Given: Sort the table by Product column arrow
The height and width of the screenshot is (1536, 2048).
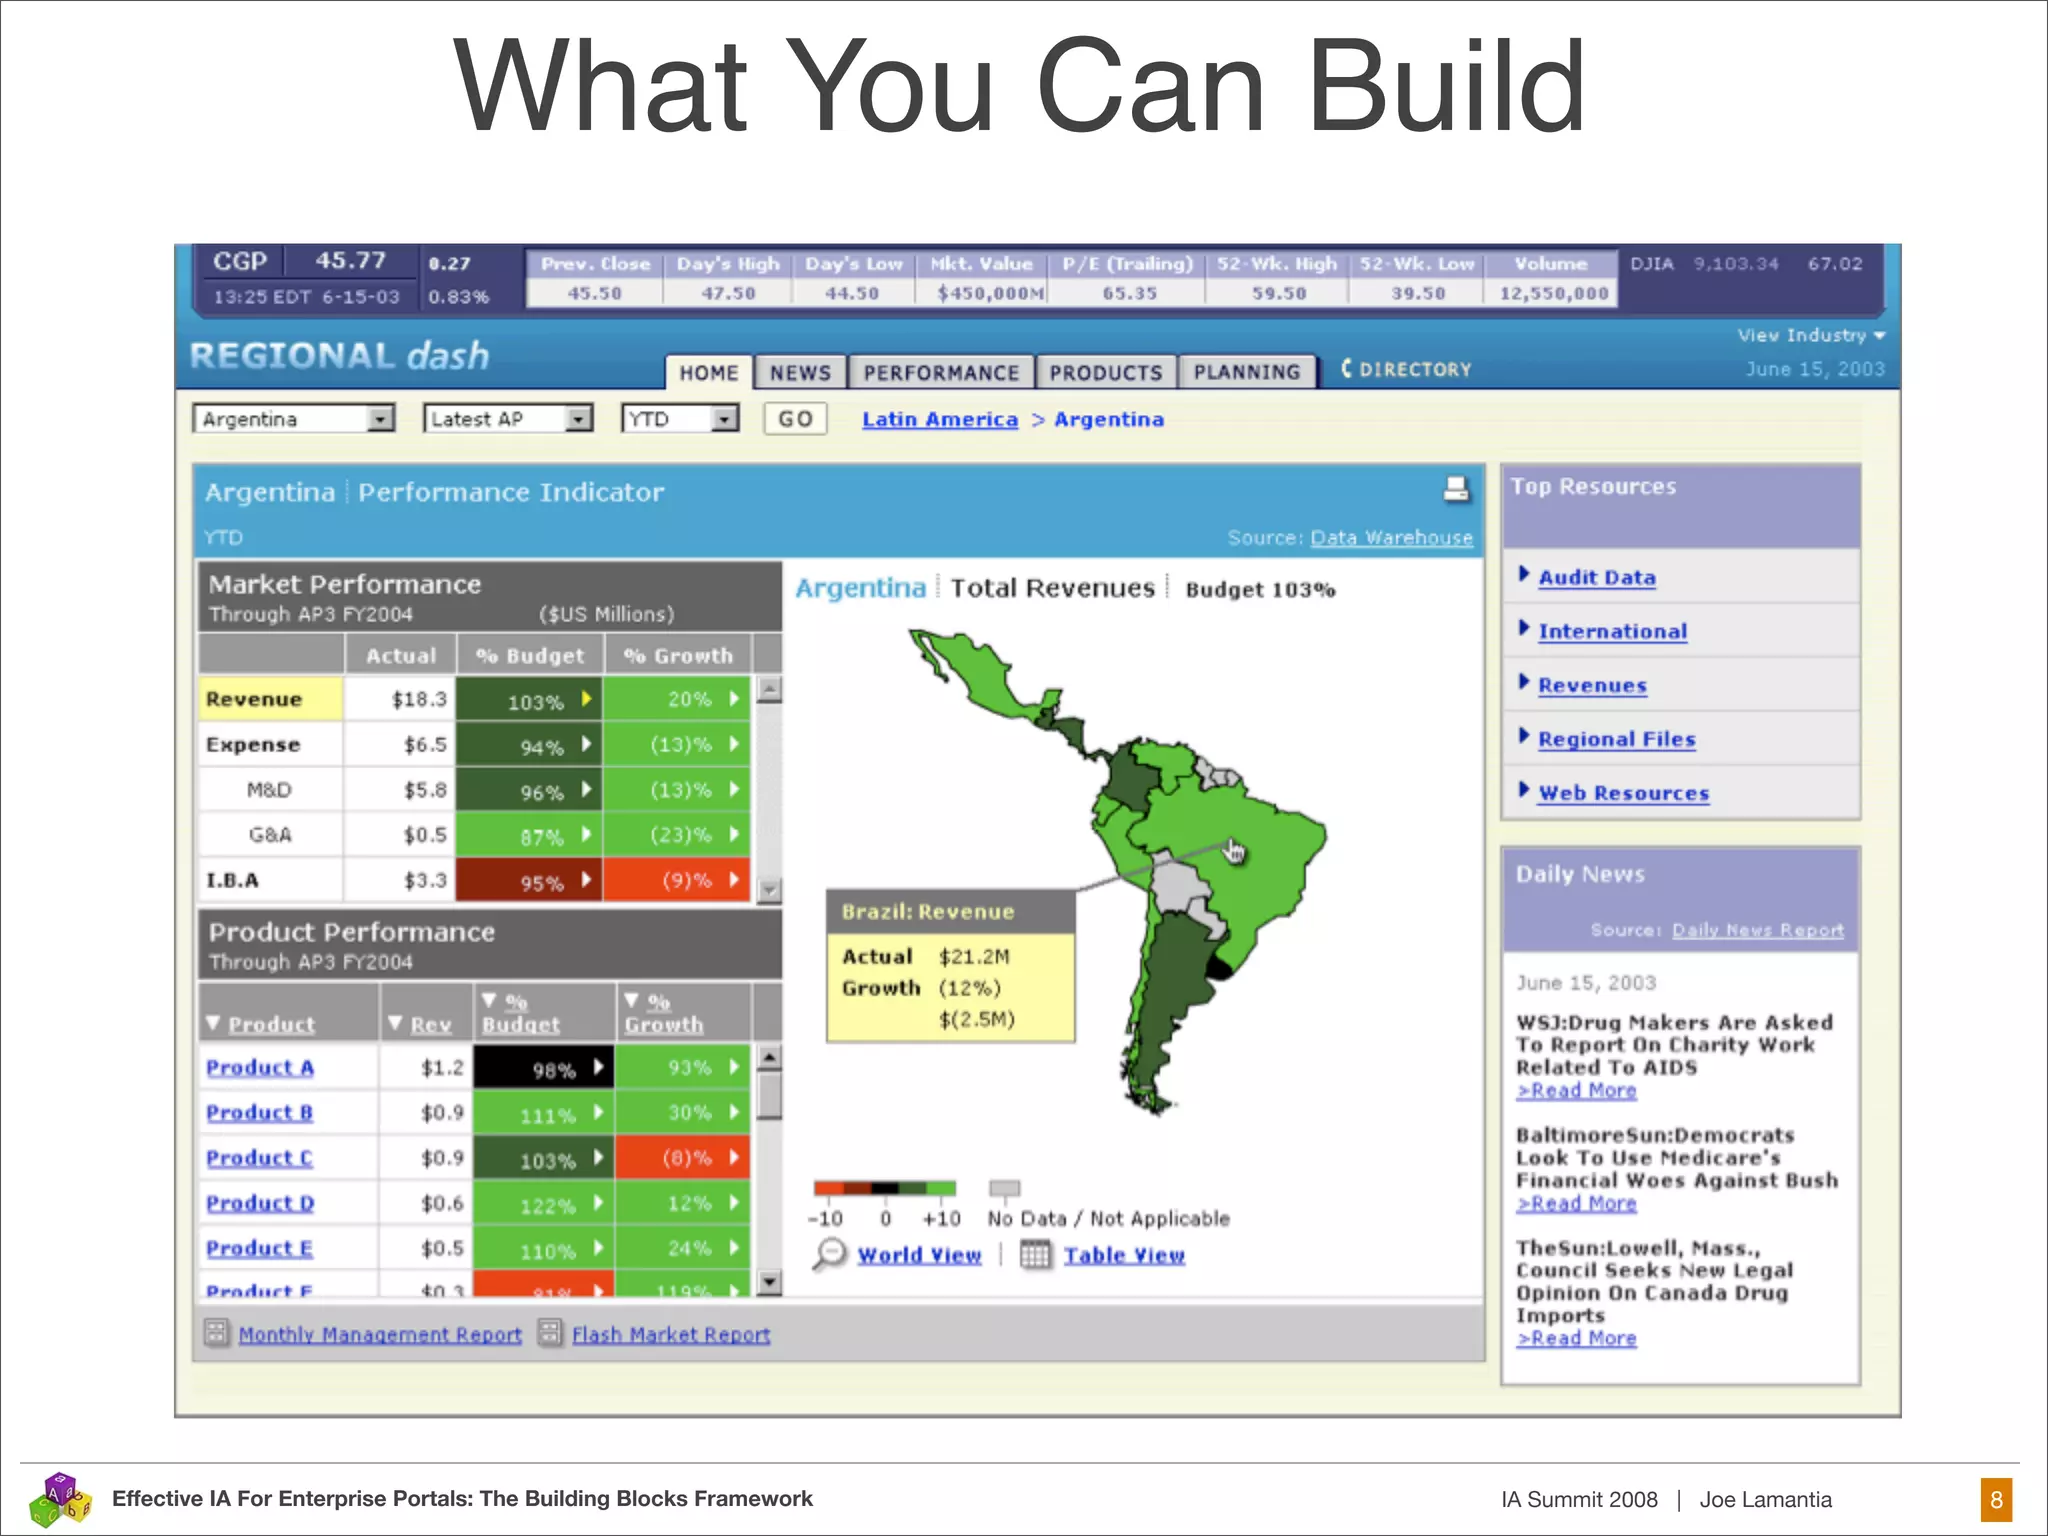Looking at the screenshot, I should (213, 1023).
